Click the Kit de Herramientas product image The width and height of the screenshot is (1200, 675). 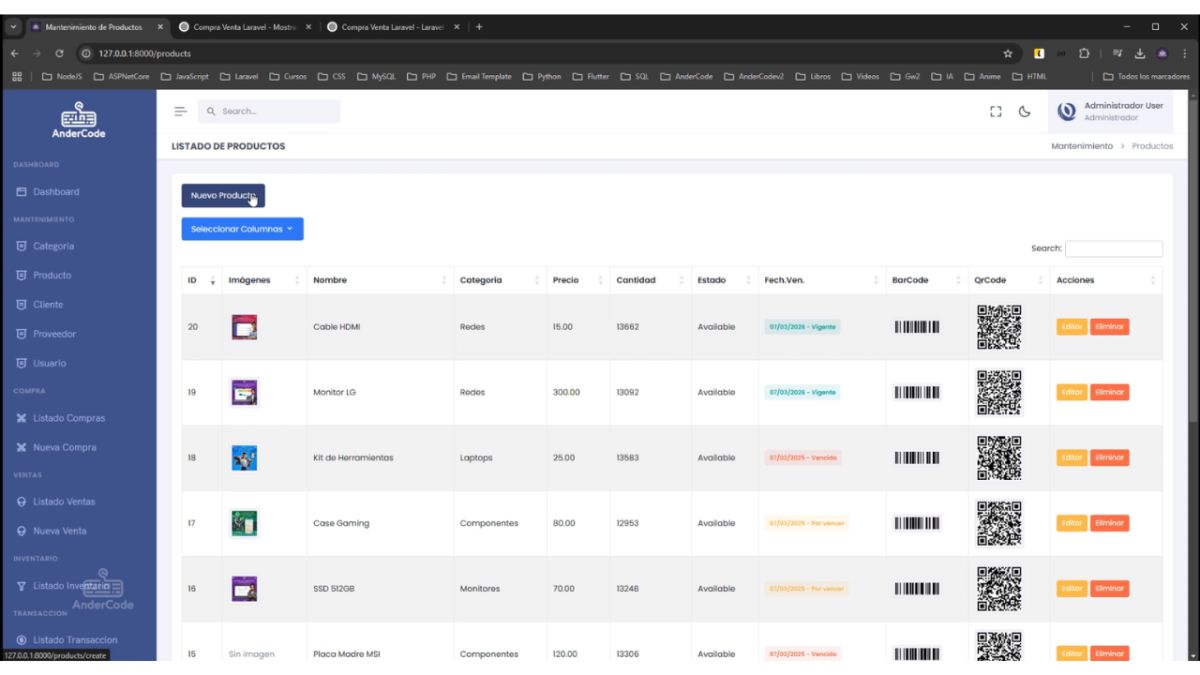click(x=244, y=458)
